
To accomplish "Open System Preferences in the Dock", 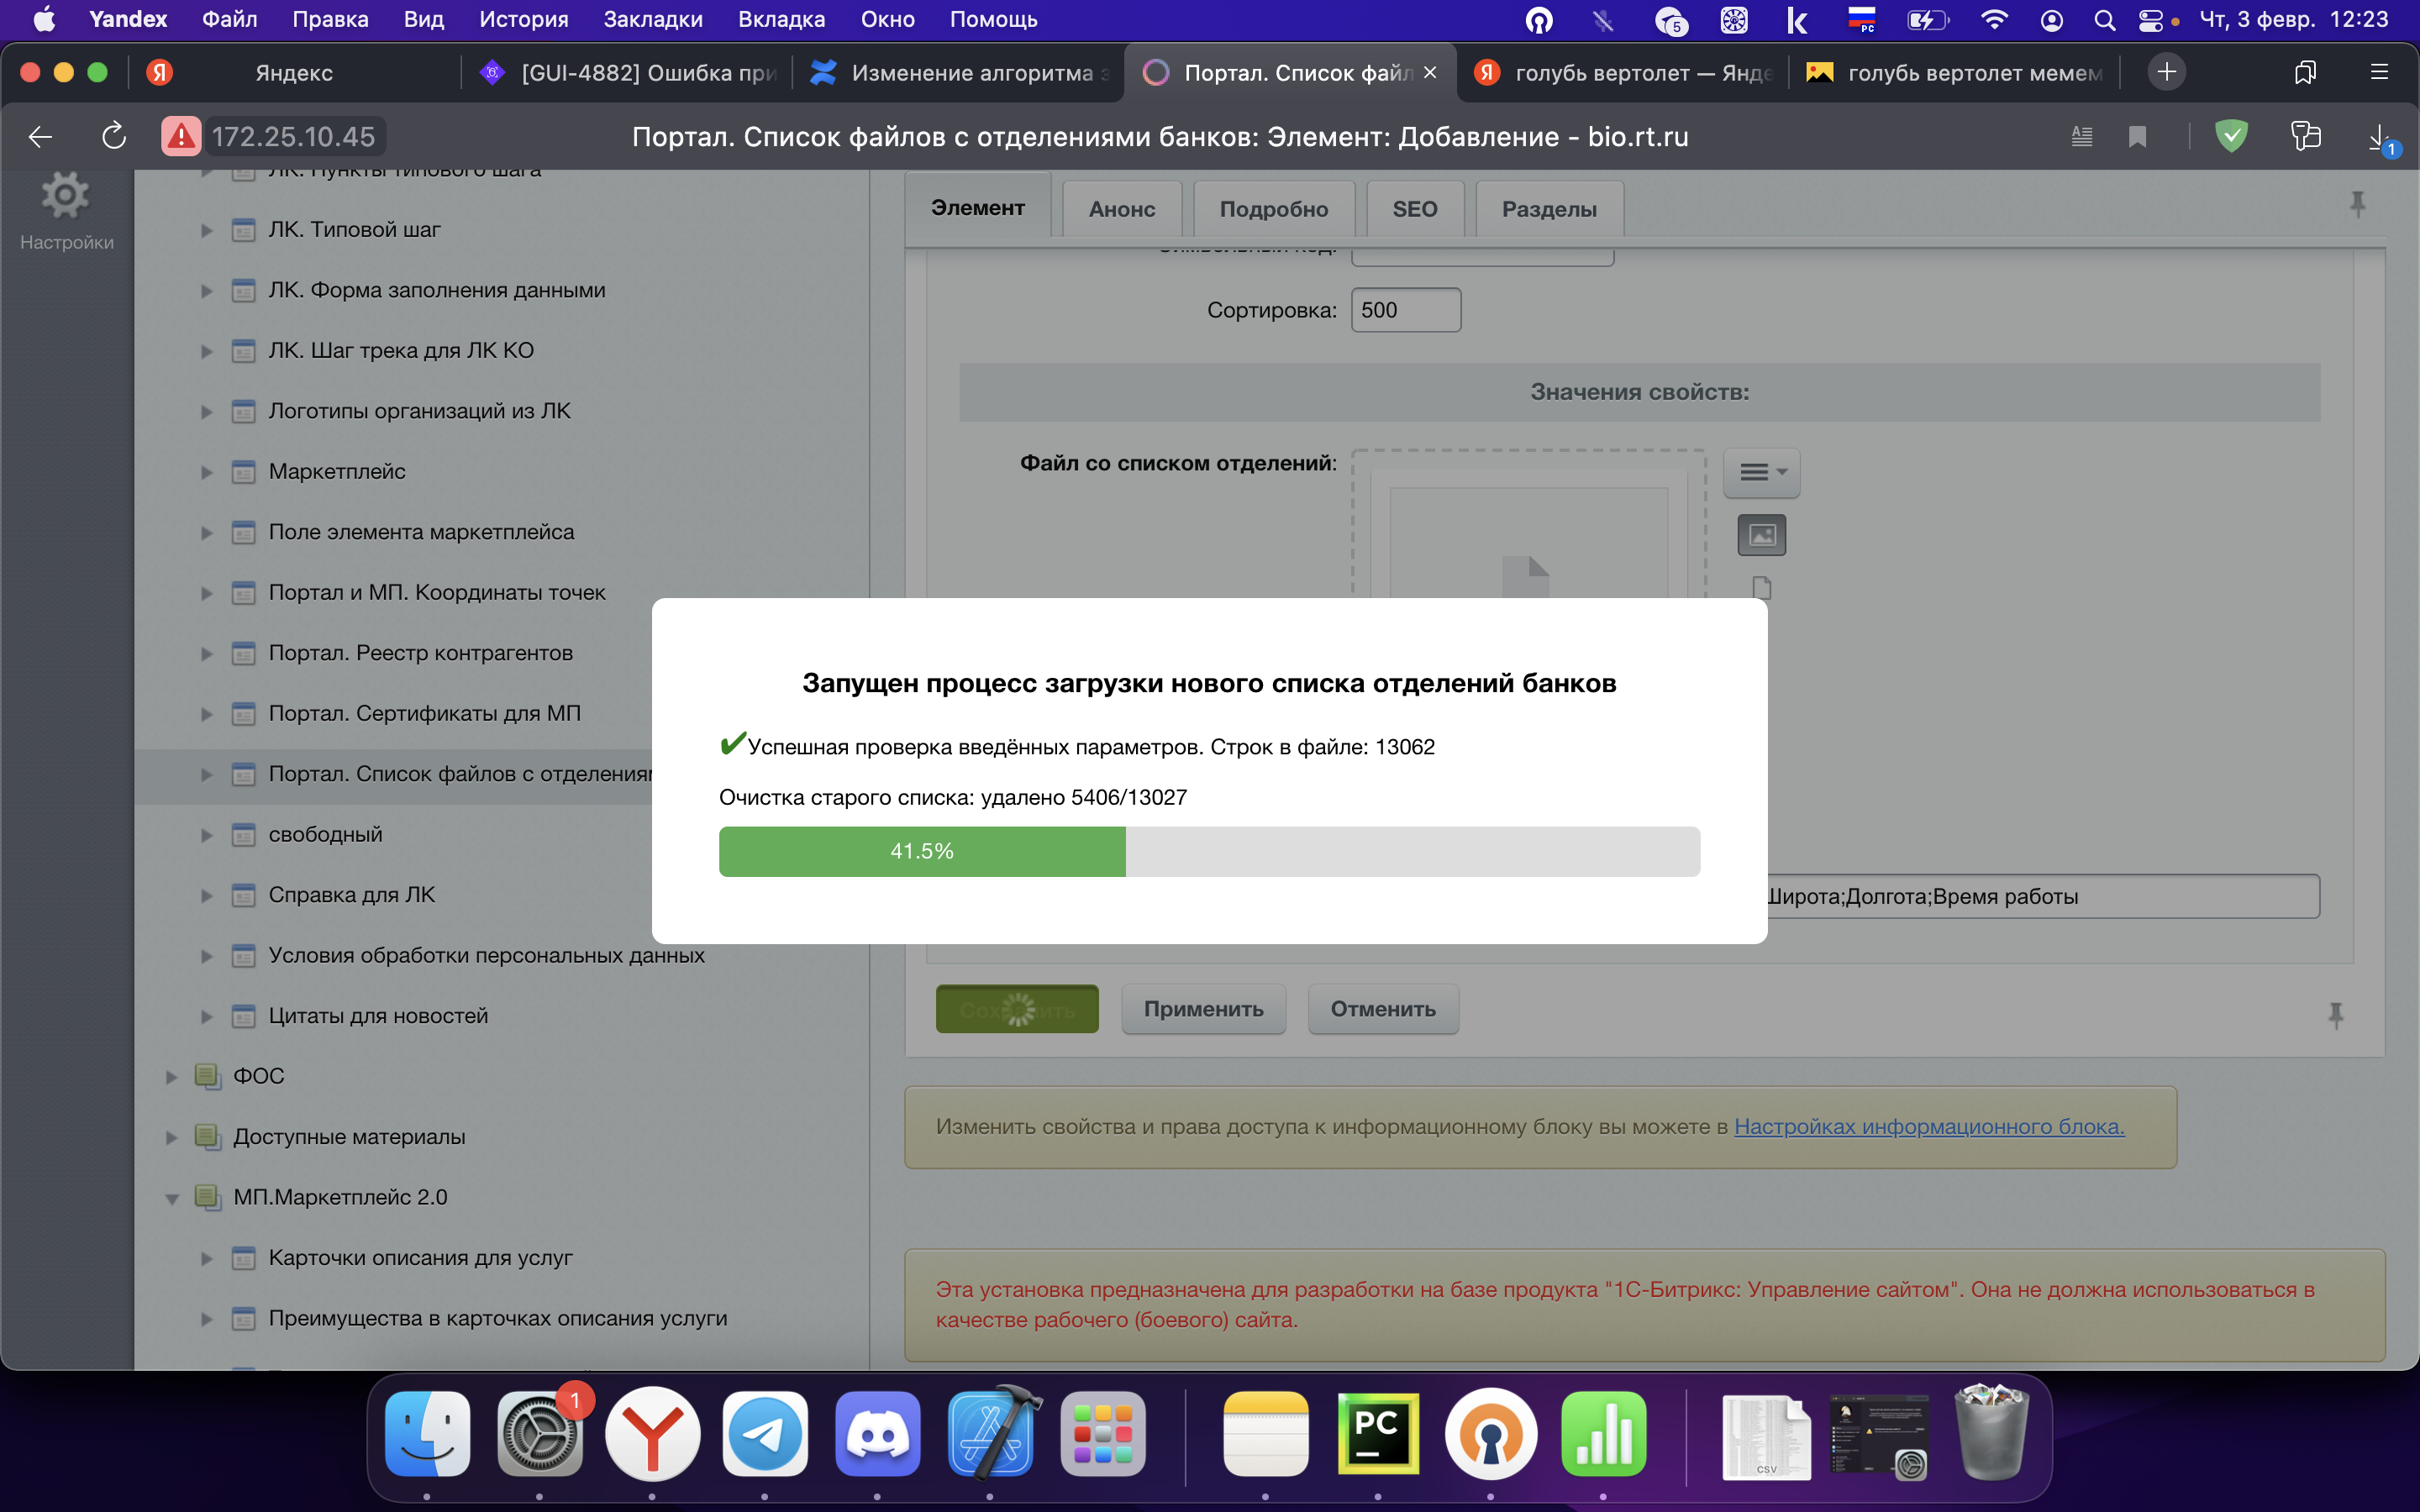I will point(540,1434).
